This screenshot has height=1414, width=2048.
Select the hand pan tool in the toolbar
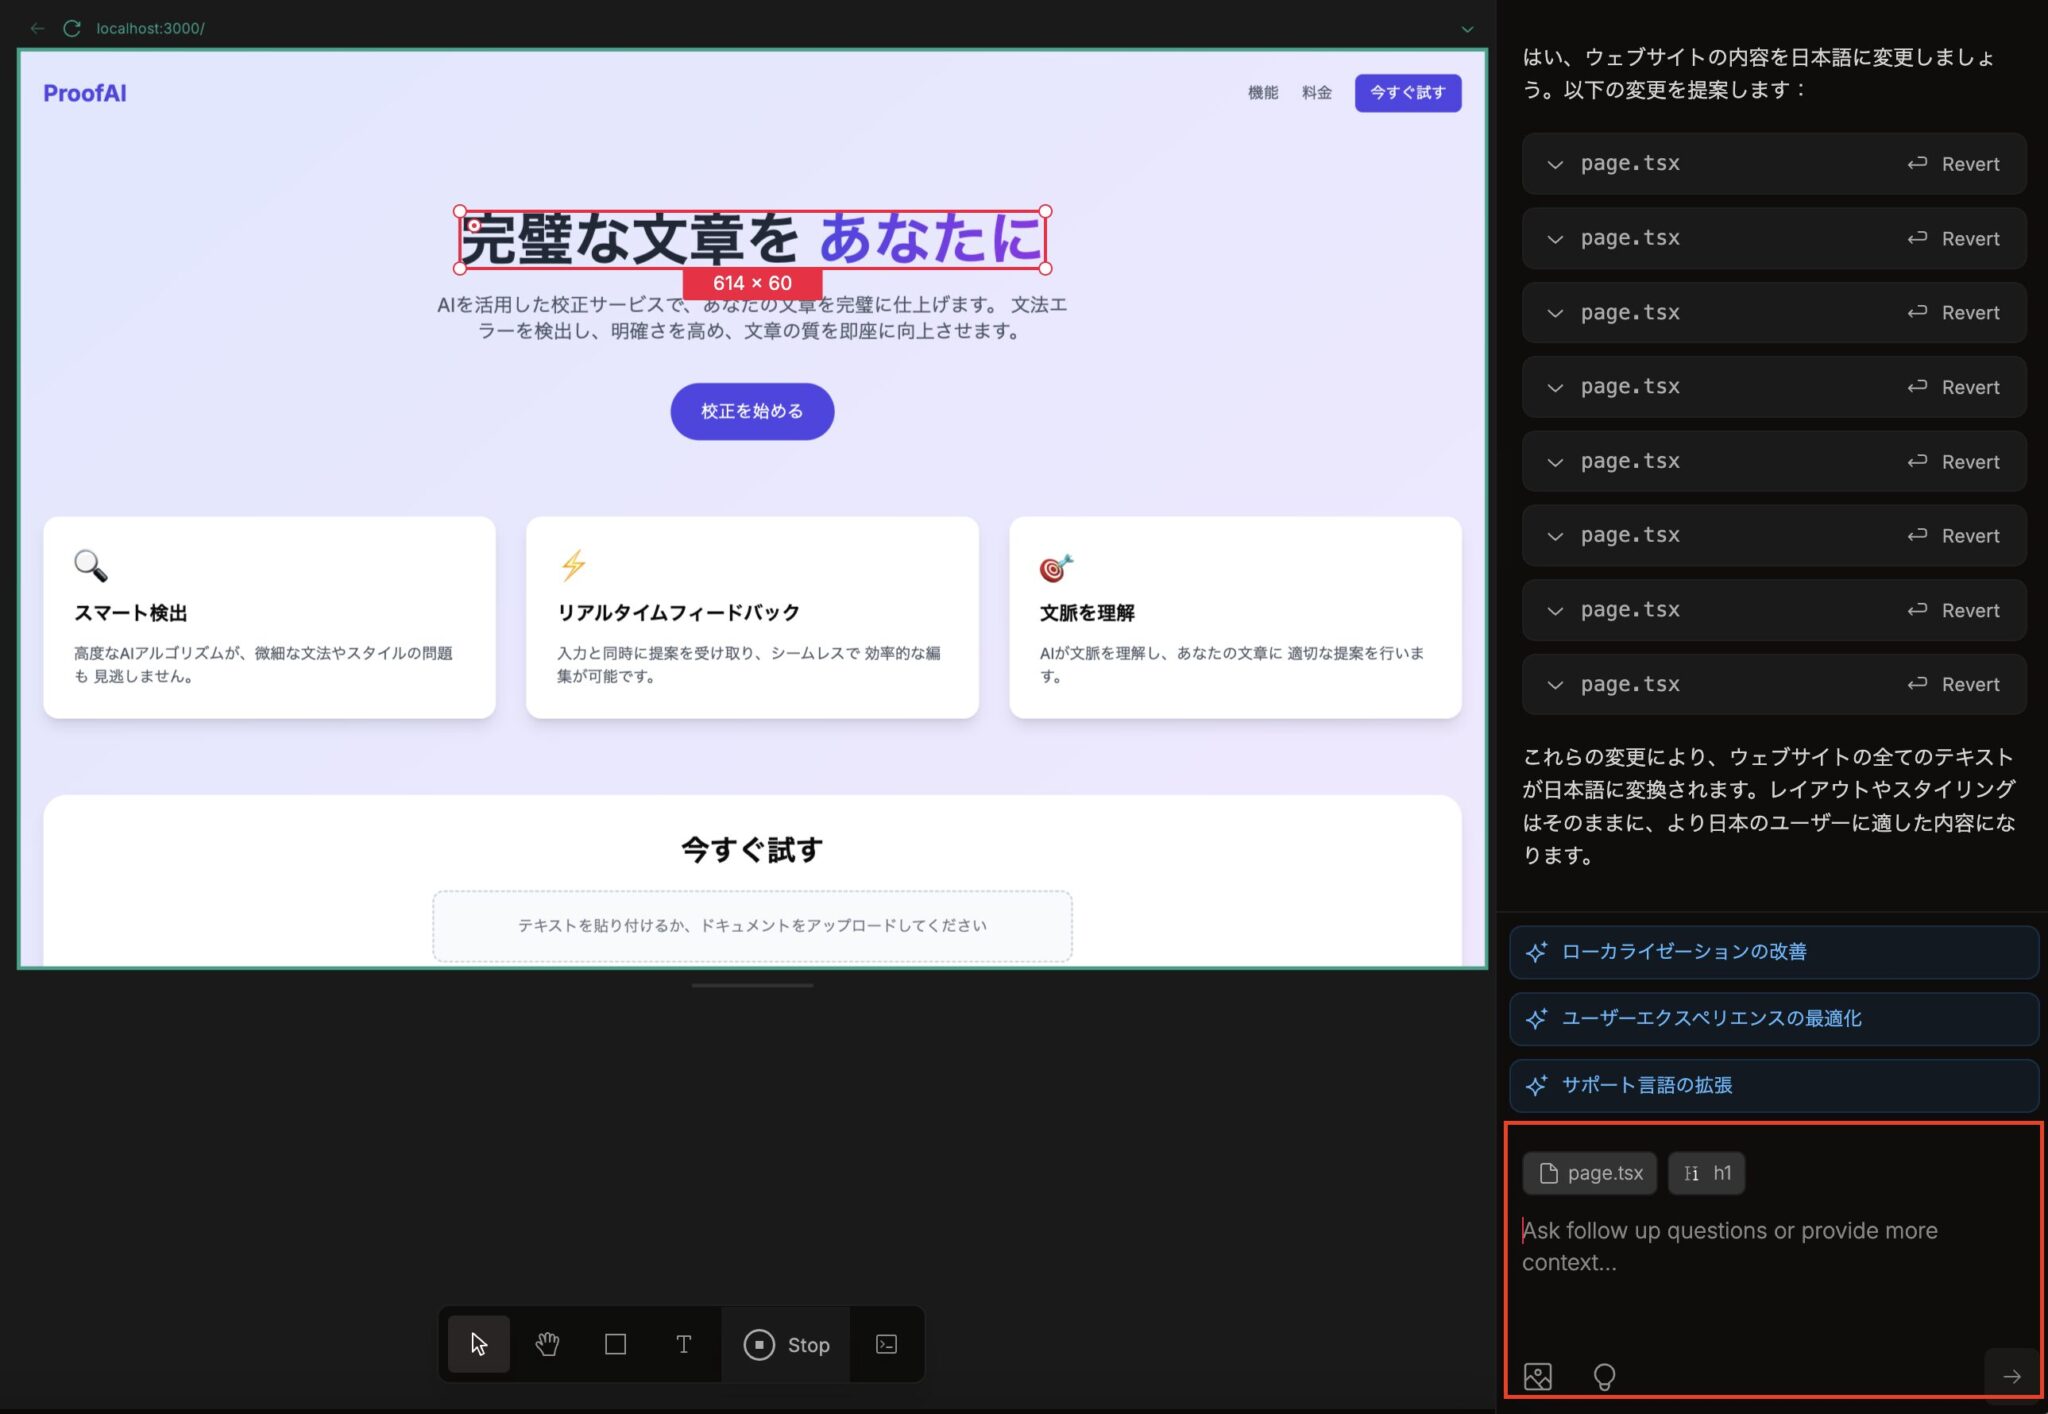click(547, 1344)
